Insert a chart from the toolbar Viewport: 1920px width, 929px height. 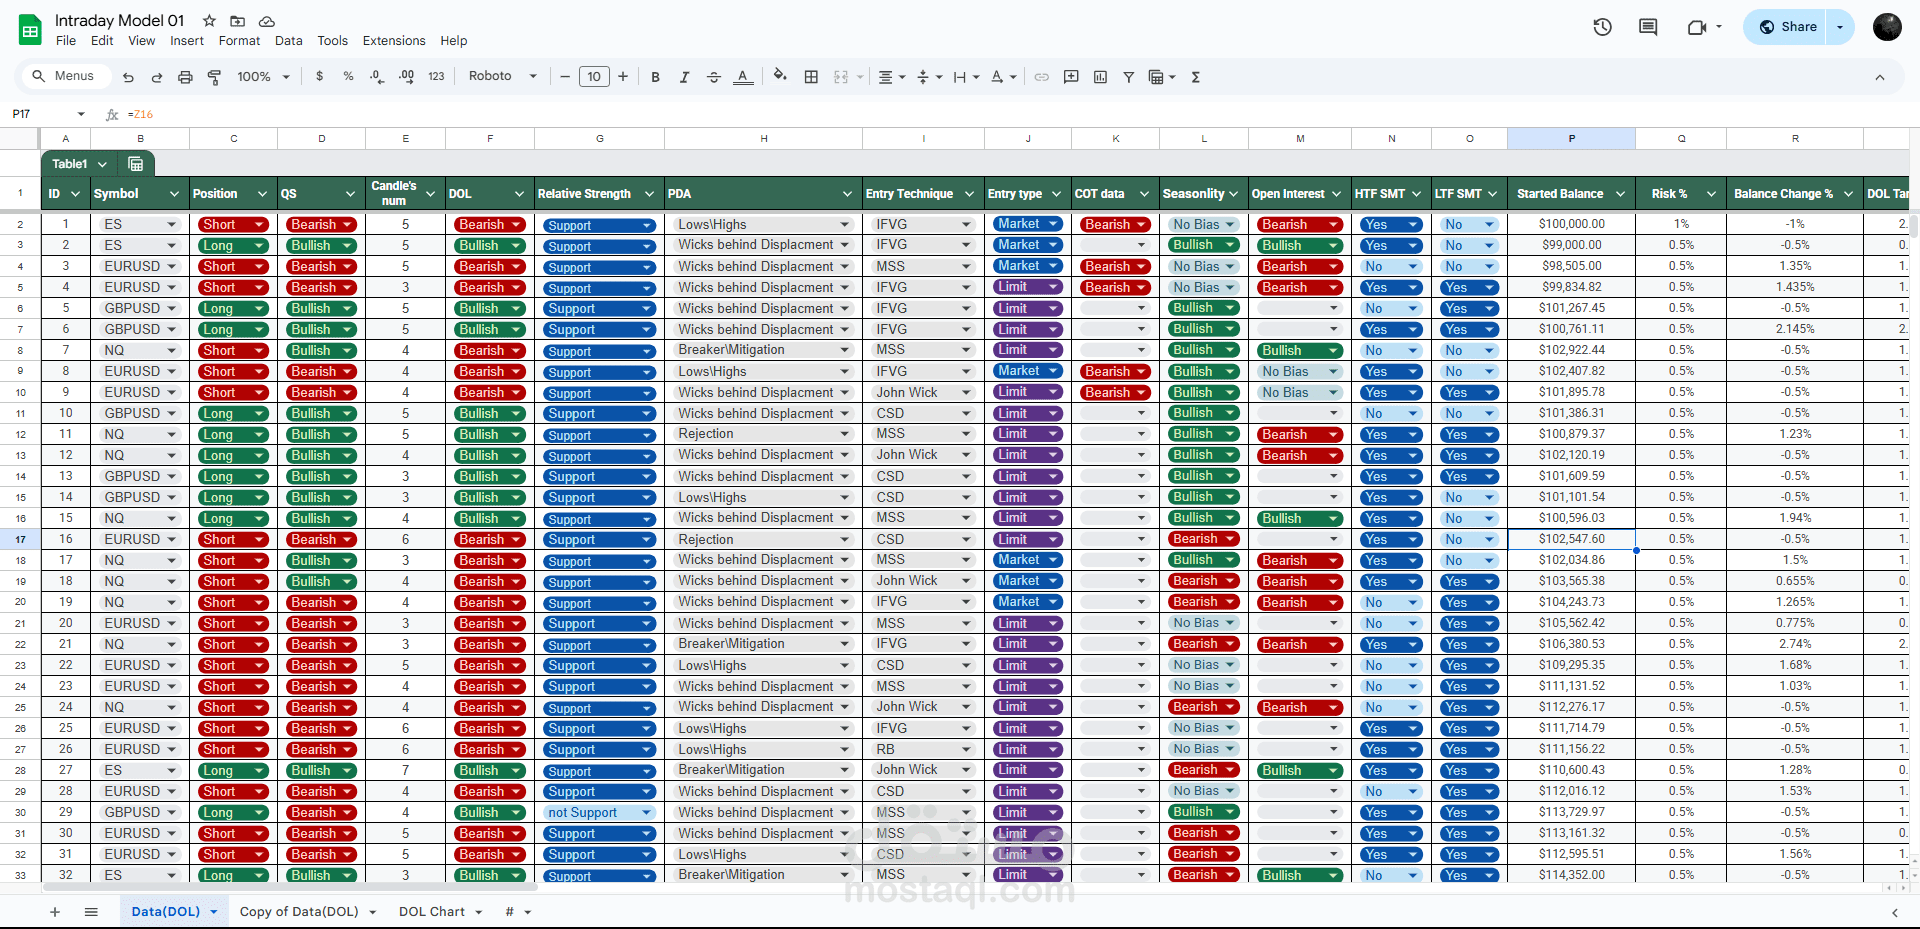1100,77
